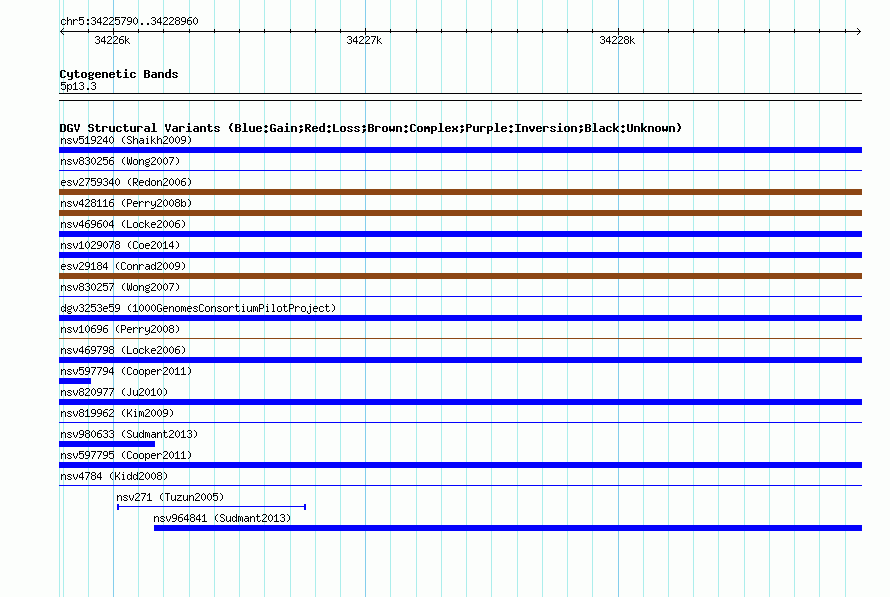Select the dgv3253e59 blue variant bar
Viewport: 890px width, 597px height.
click(x=460, y=318)
